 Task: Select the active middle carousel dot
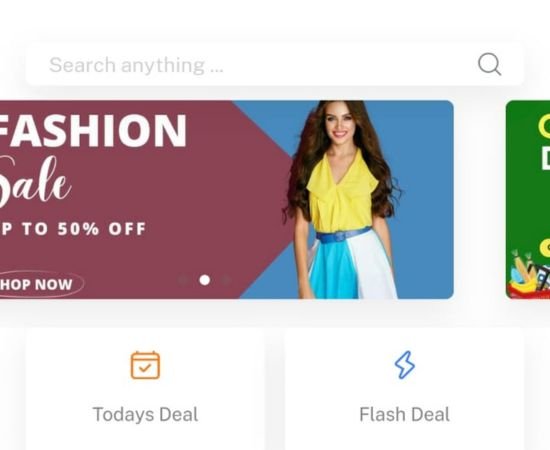tap(205, 280)
